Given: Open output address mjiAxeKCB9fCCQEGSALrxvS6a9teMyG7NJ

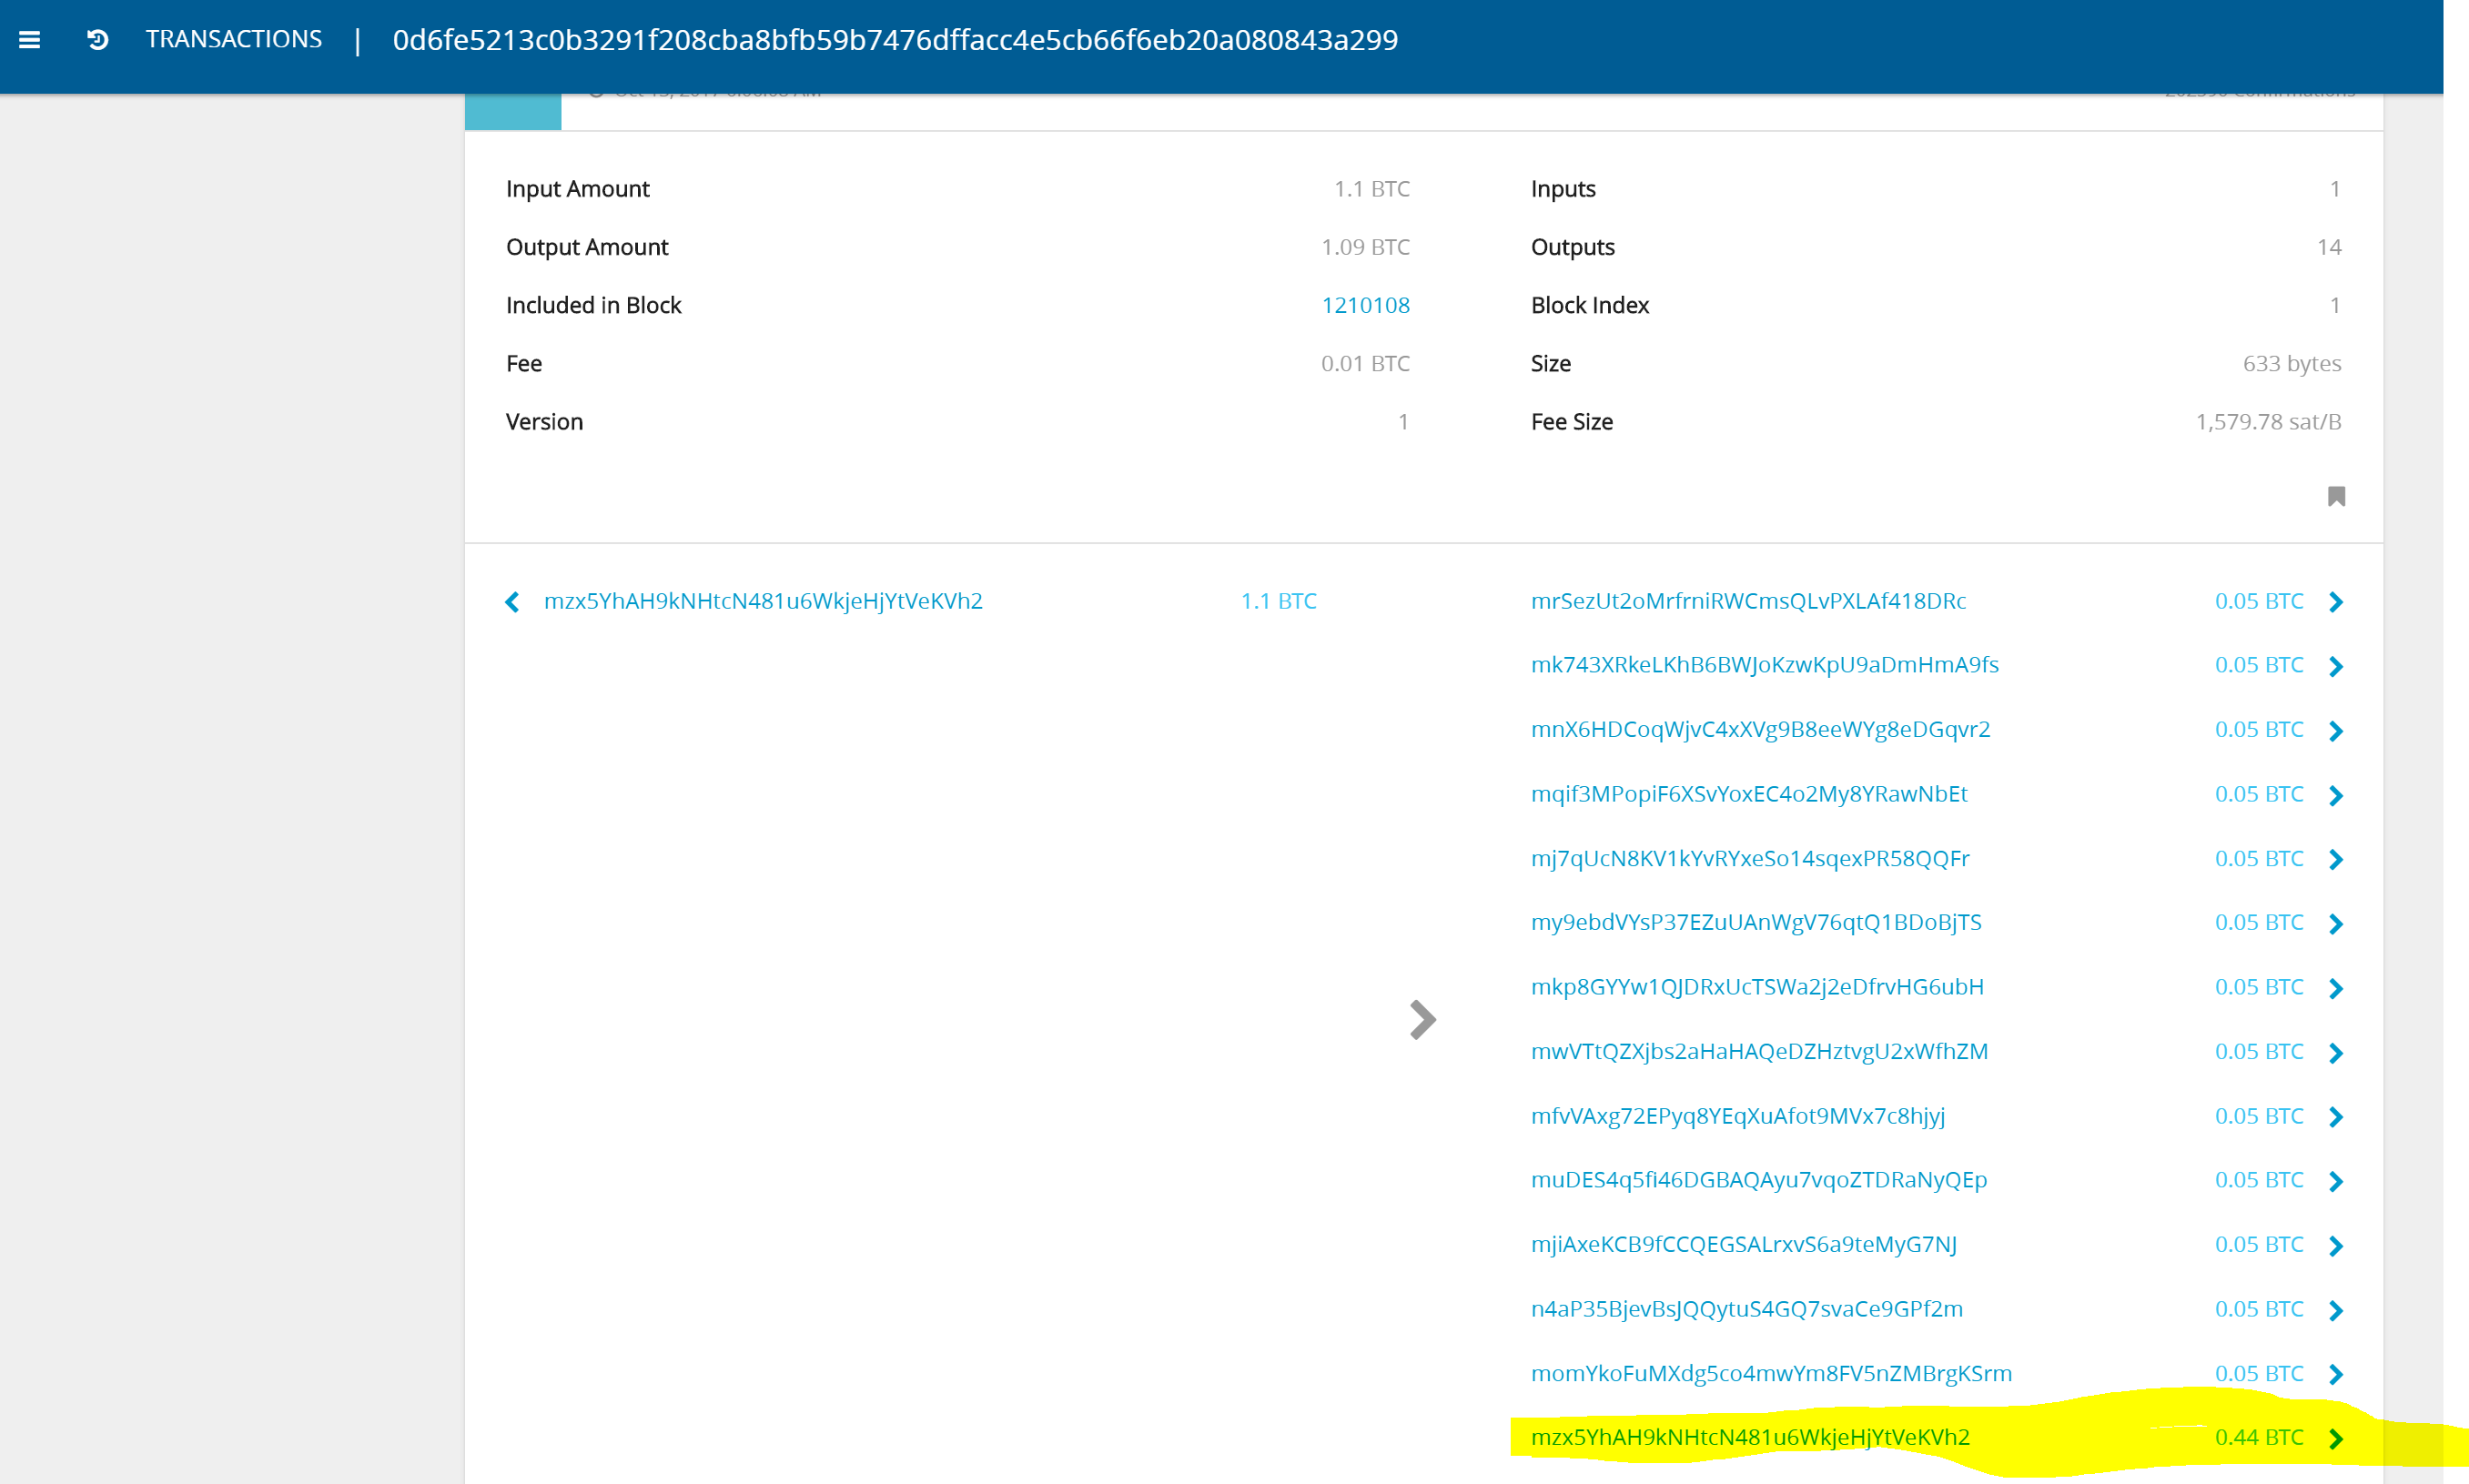Looking at the screenshot, I should tap(1743, 1245).
